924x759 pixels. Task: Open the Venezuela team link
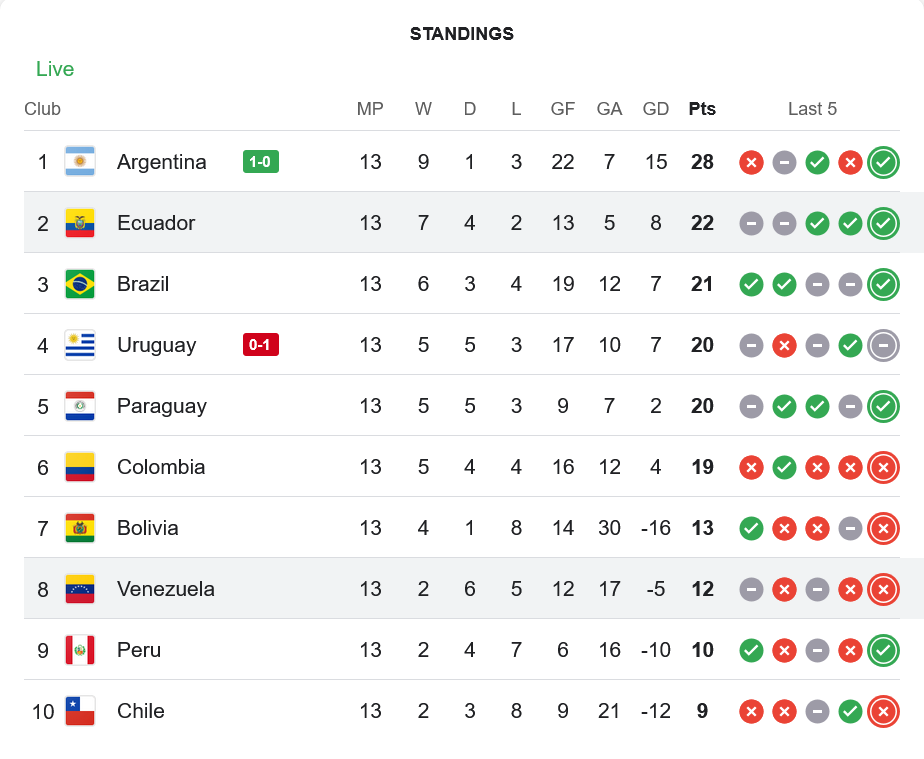(166, 589)
